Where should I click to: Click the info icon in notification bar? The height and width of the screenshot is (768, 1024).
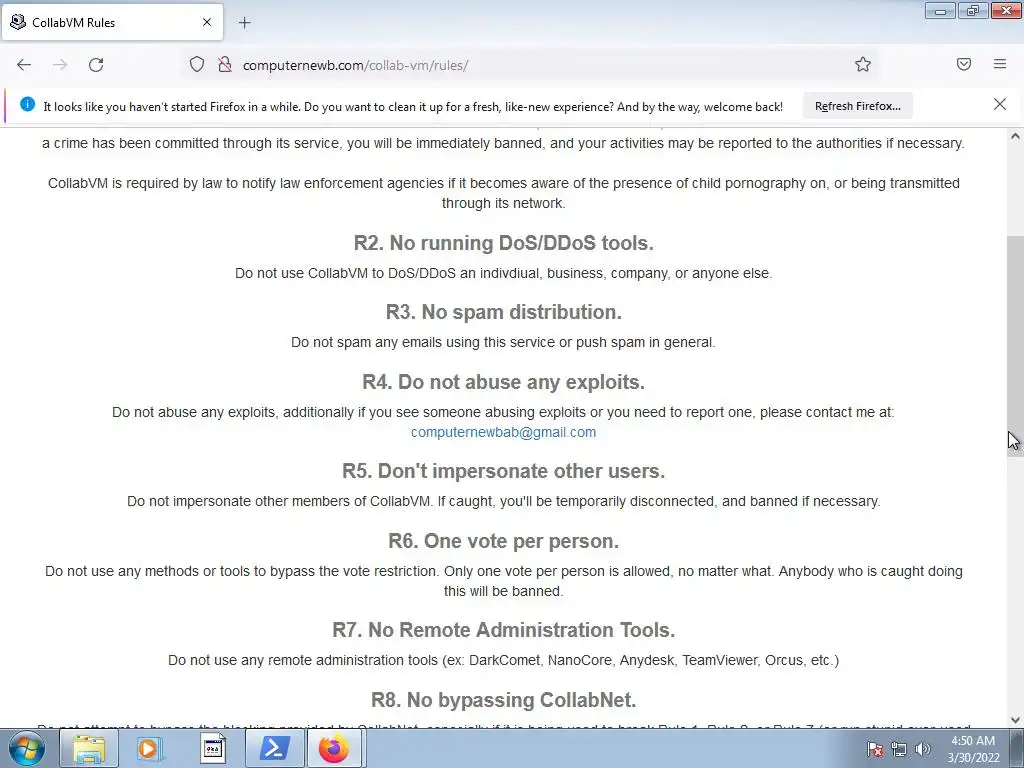point(27,104)
